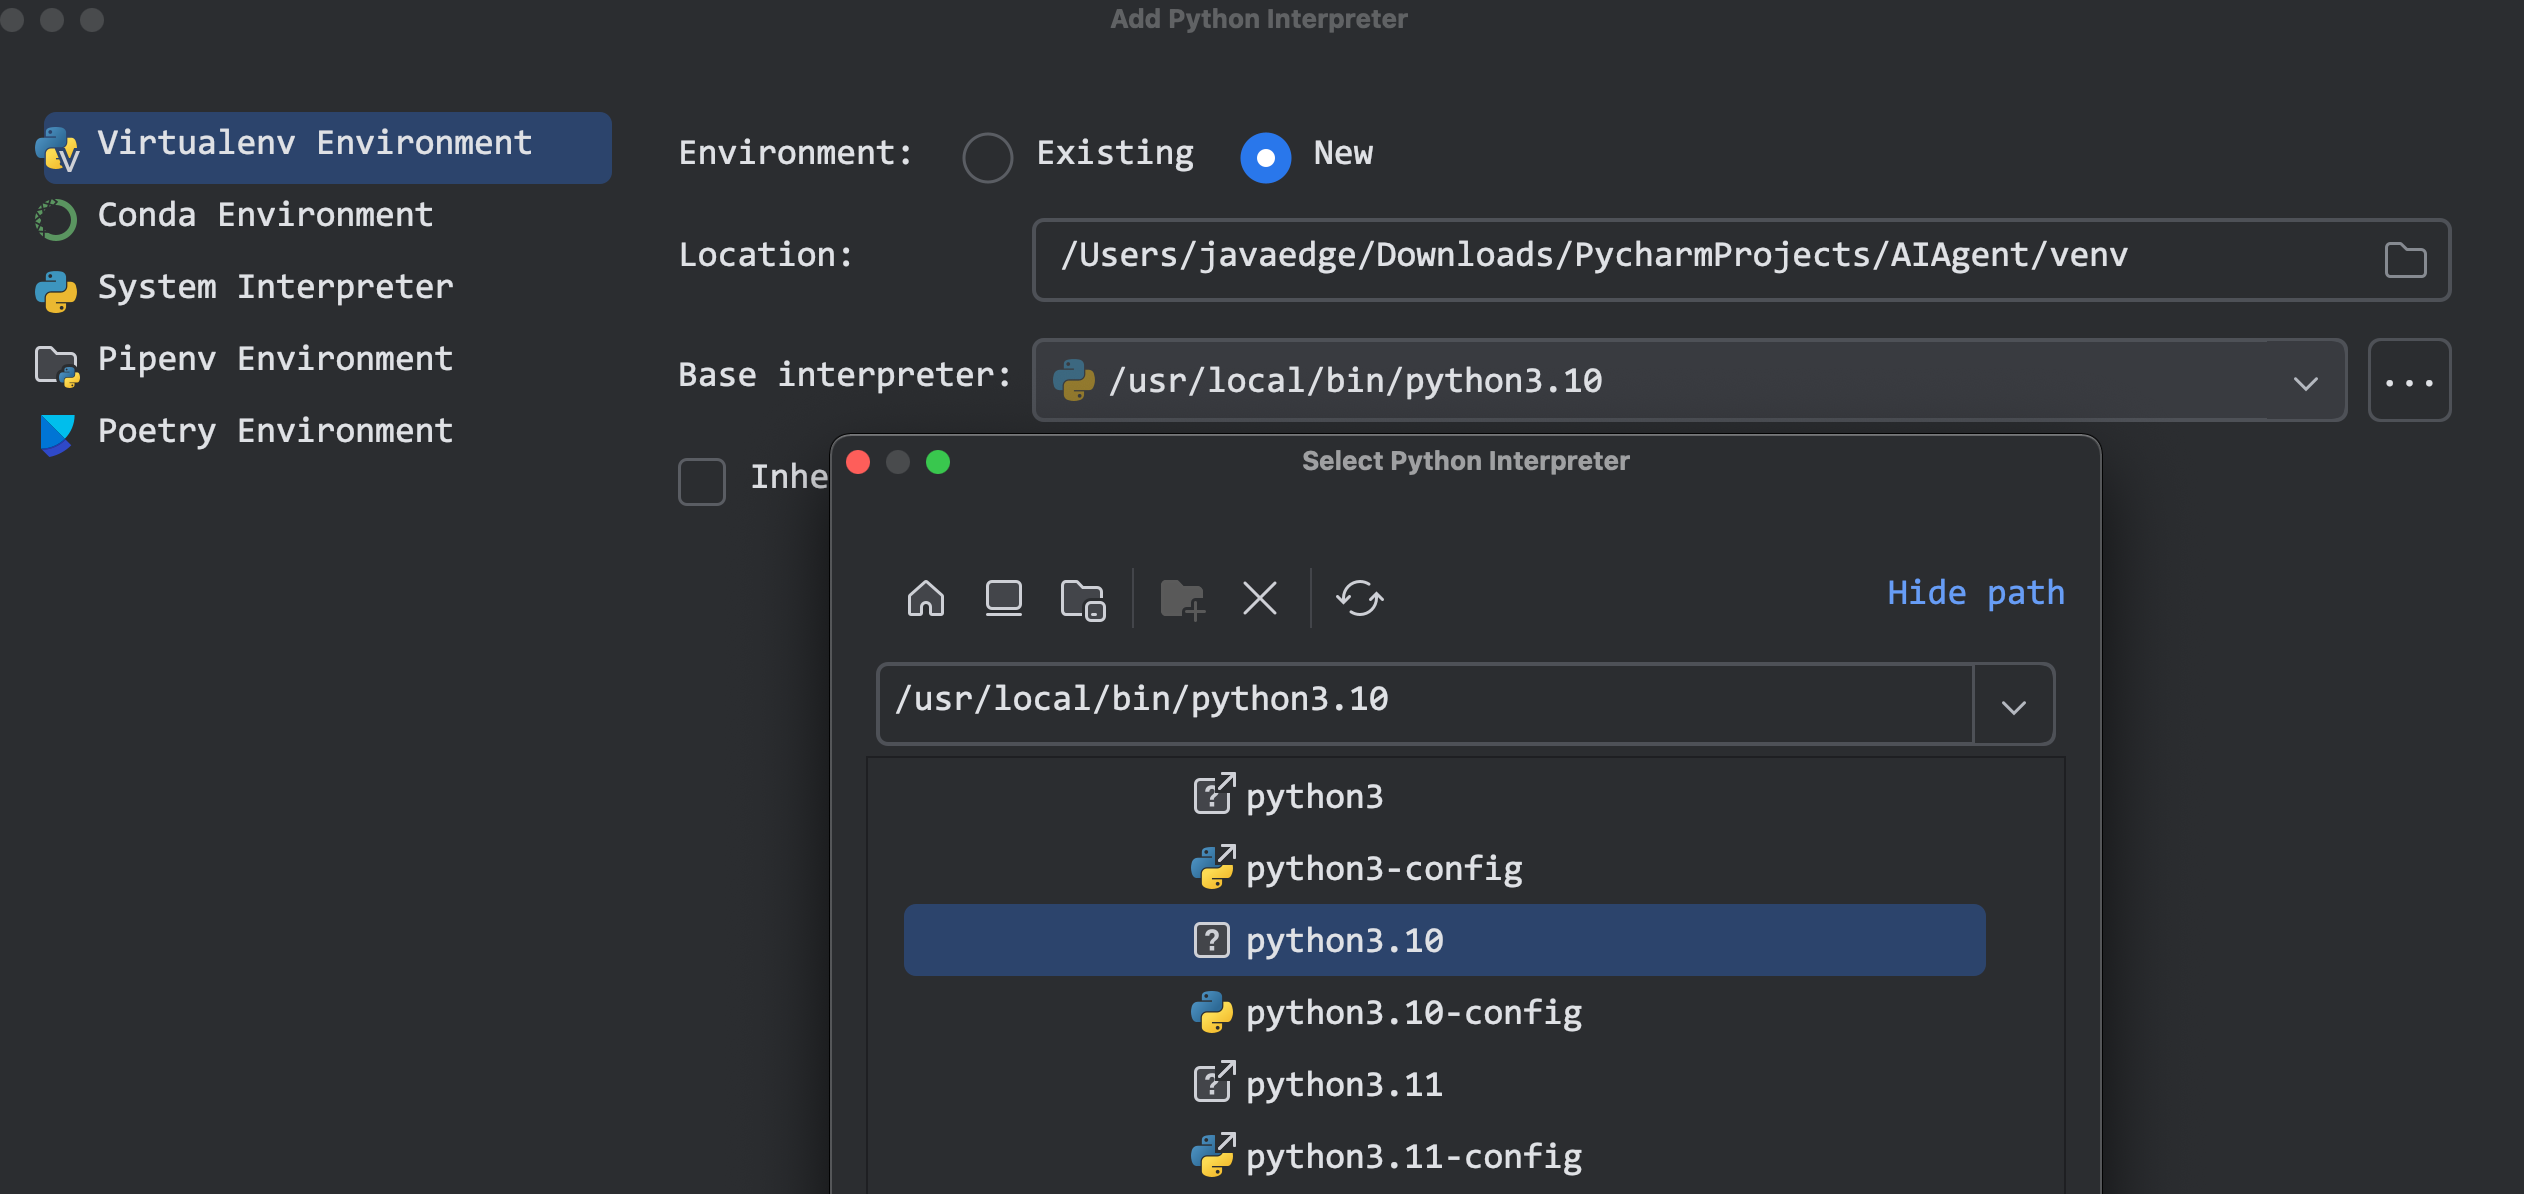Click the delete/remove path icon
This screenshot has height=1194, width=2524.
1260,597
